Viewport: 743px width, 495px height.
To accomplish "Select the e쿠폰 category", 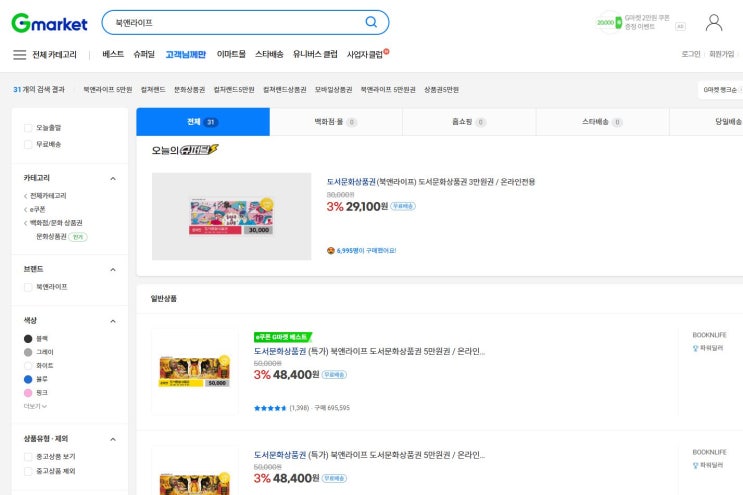I will [37, 209].
